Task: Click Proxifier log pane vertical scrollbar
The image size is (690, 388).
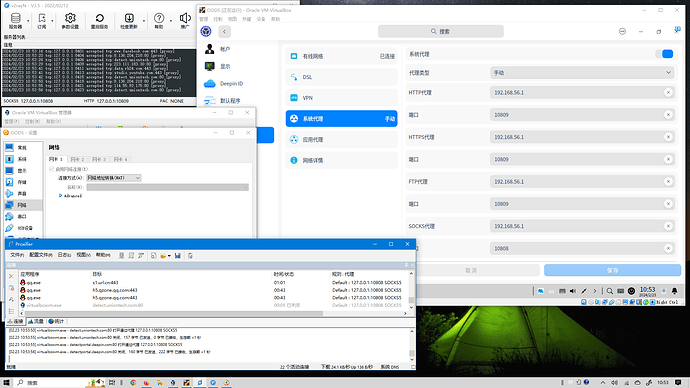Action: (x=412, y=353)
